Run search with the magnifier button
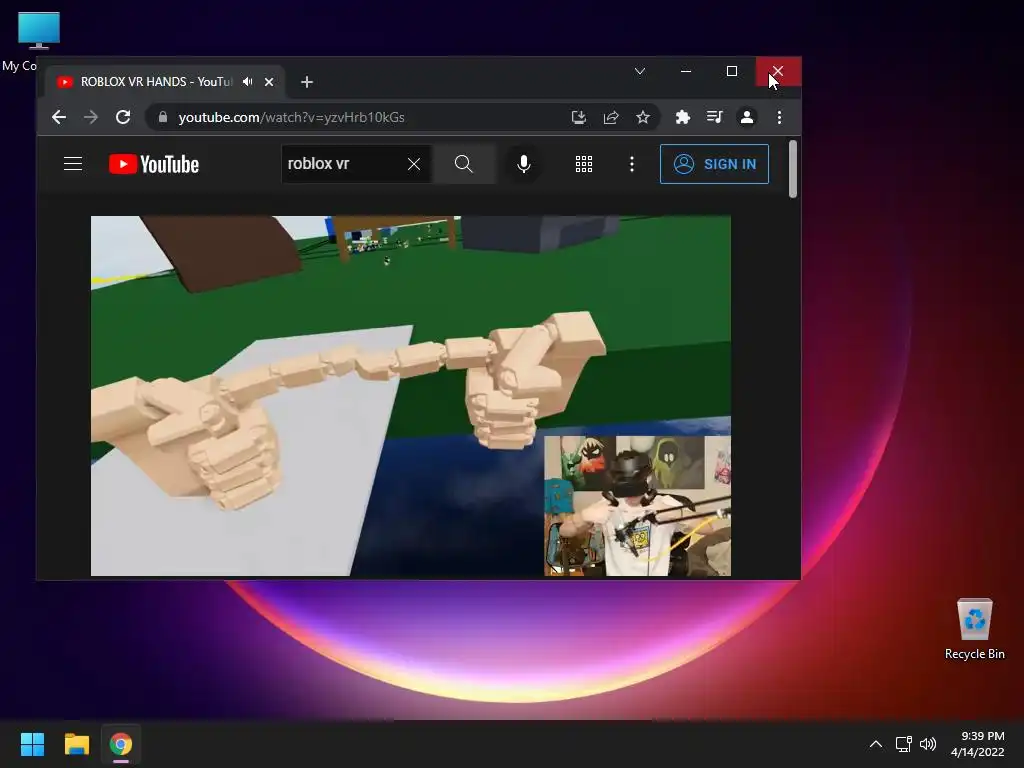1024x768 pixels. pos(464,164)
